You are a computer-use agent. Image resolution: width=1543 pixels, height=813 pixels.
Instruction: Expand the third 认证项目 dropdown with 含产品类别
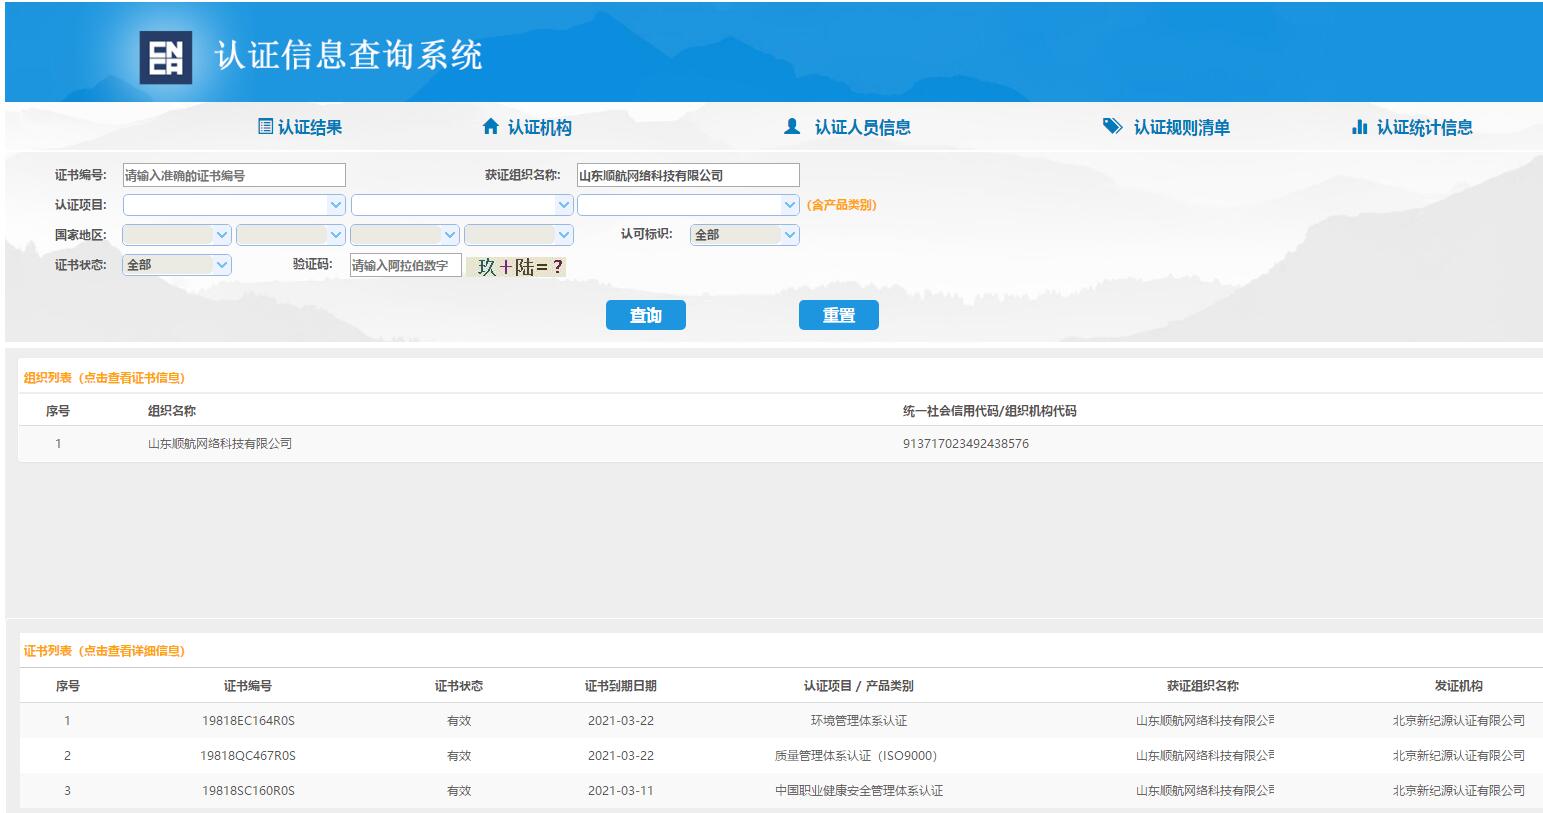coord(688,205)
